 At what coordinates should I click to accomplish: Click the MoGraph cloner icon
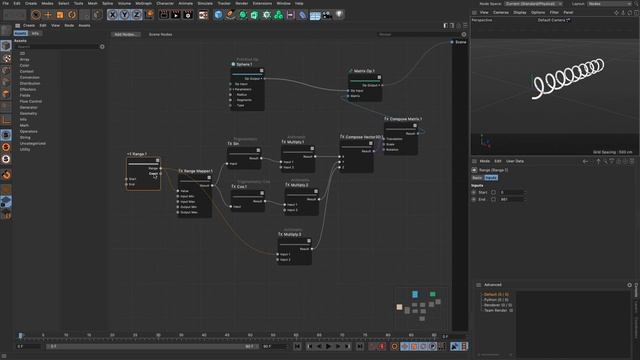click(x=278, y=15)
